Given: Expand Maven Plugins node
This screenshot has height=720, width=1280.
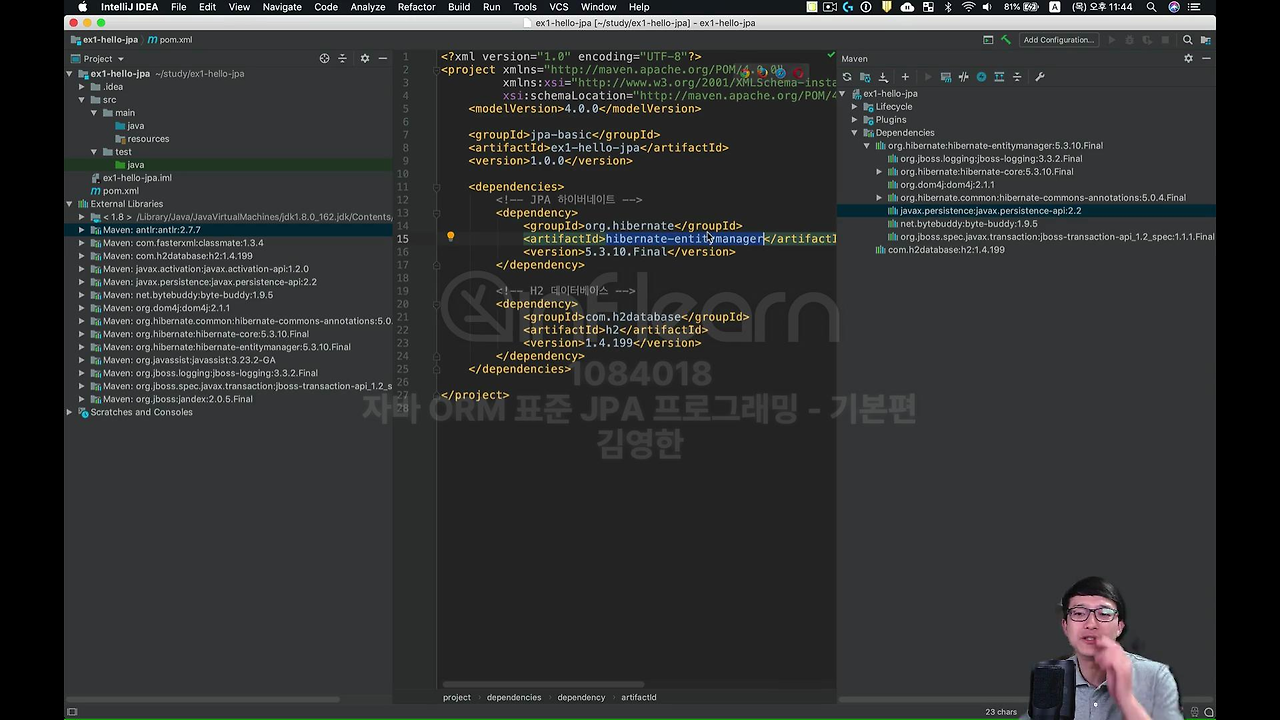Looking at the screenshot, I should 855,120.
